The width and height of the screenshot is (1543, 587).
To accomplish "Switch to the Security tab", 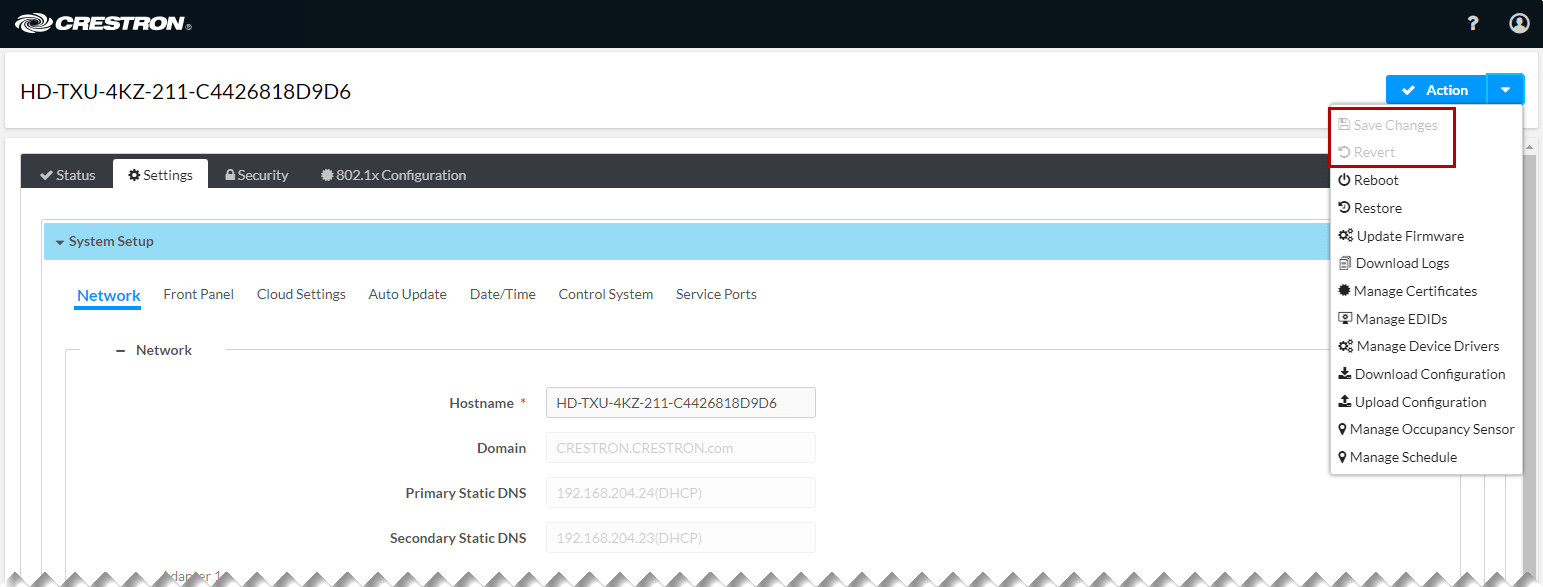I will pyautogui.click(x=256, y=174).
